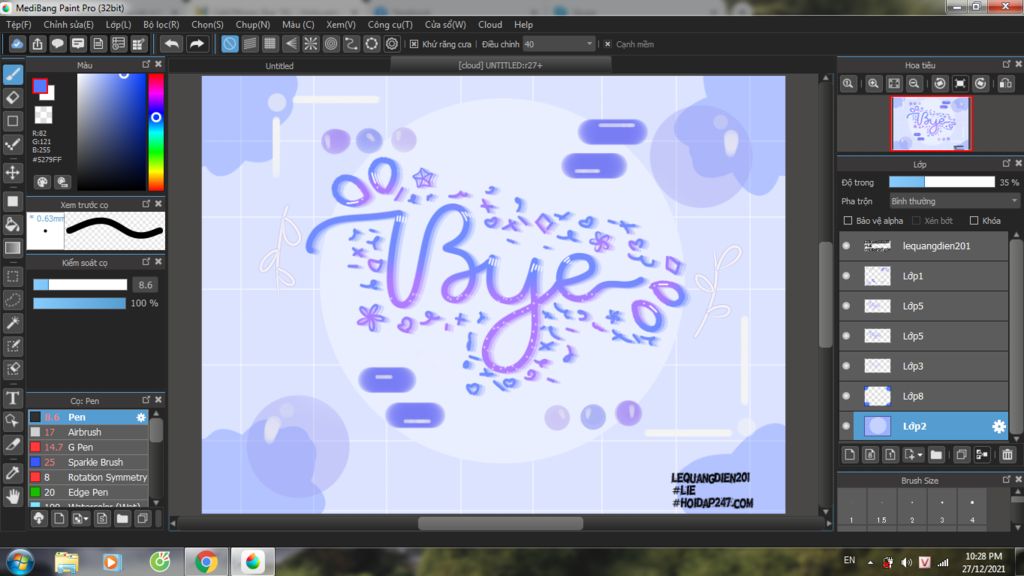Toggle the Khử răng cưa checkbox
The width and height of the screenshot is (1024, 576).
tap(414, 44)
